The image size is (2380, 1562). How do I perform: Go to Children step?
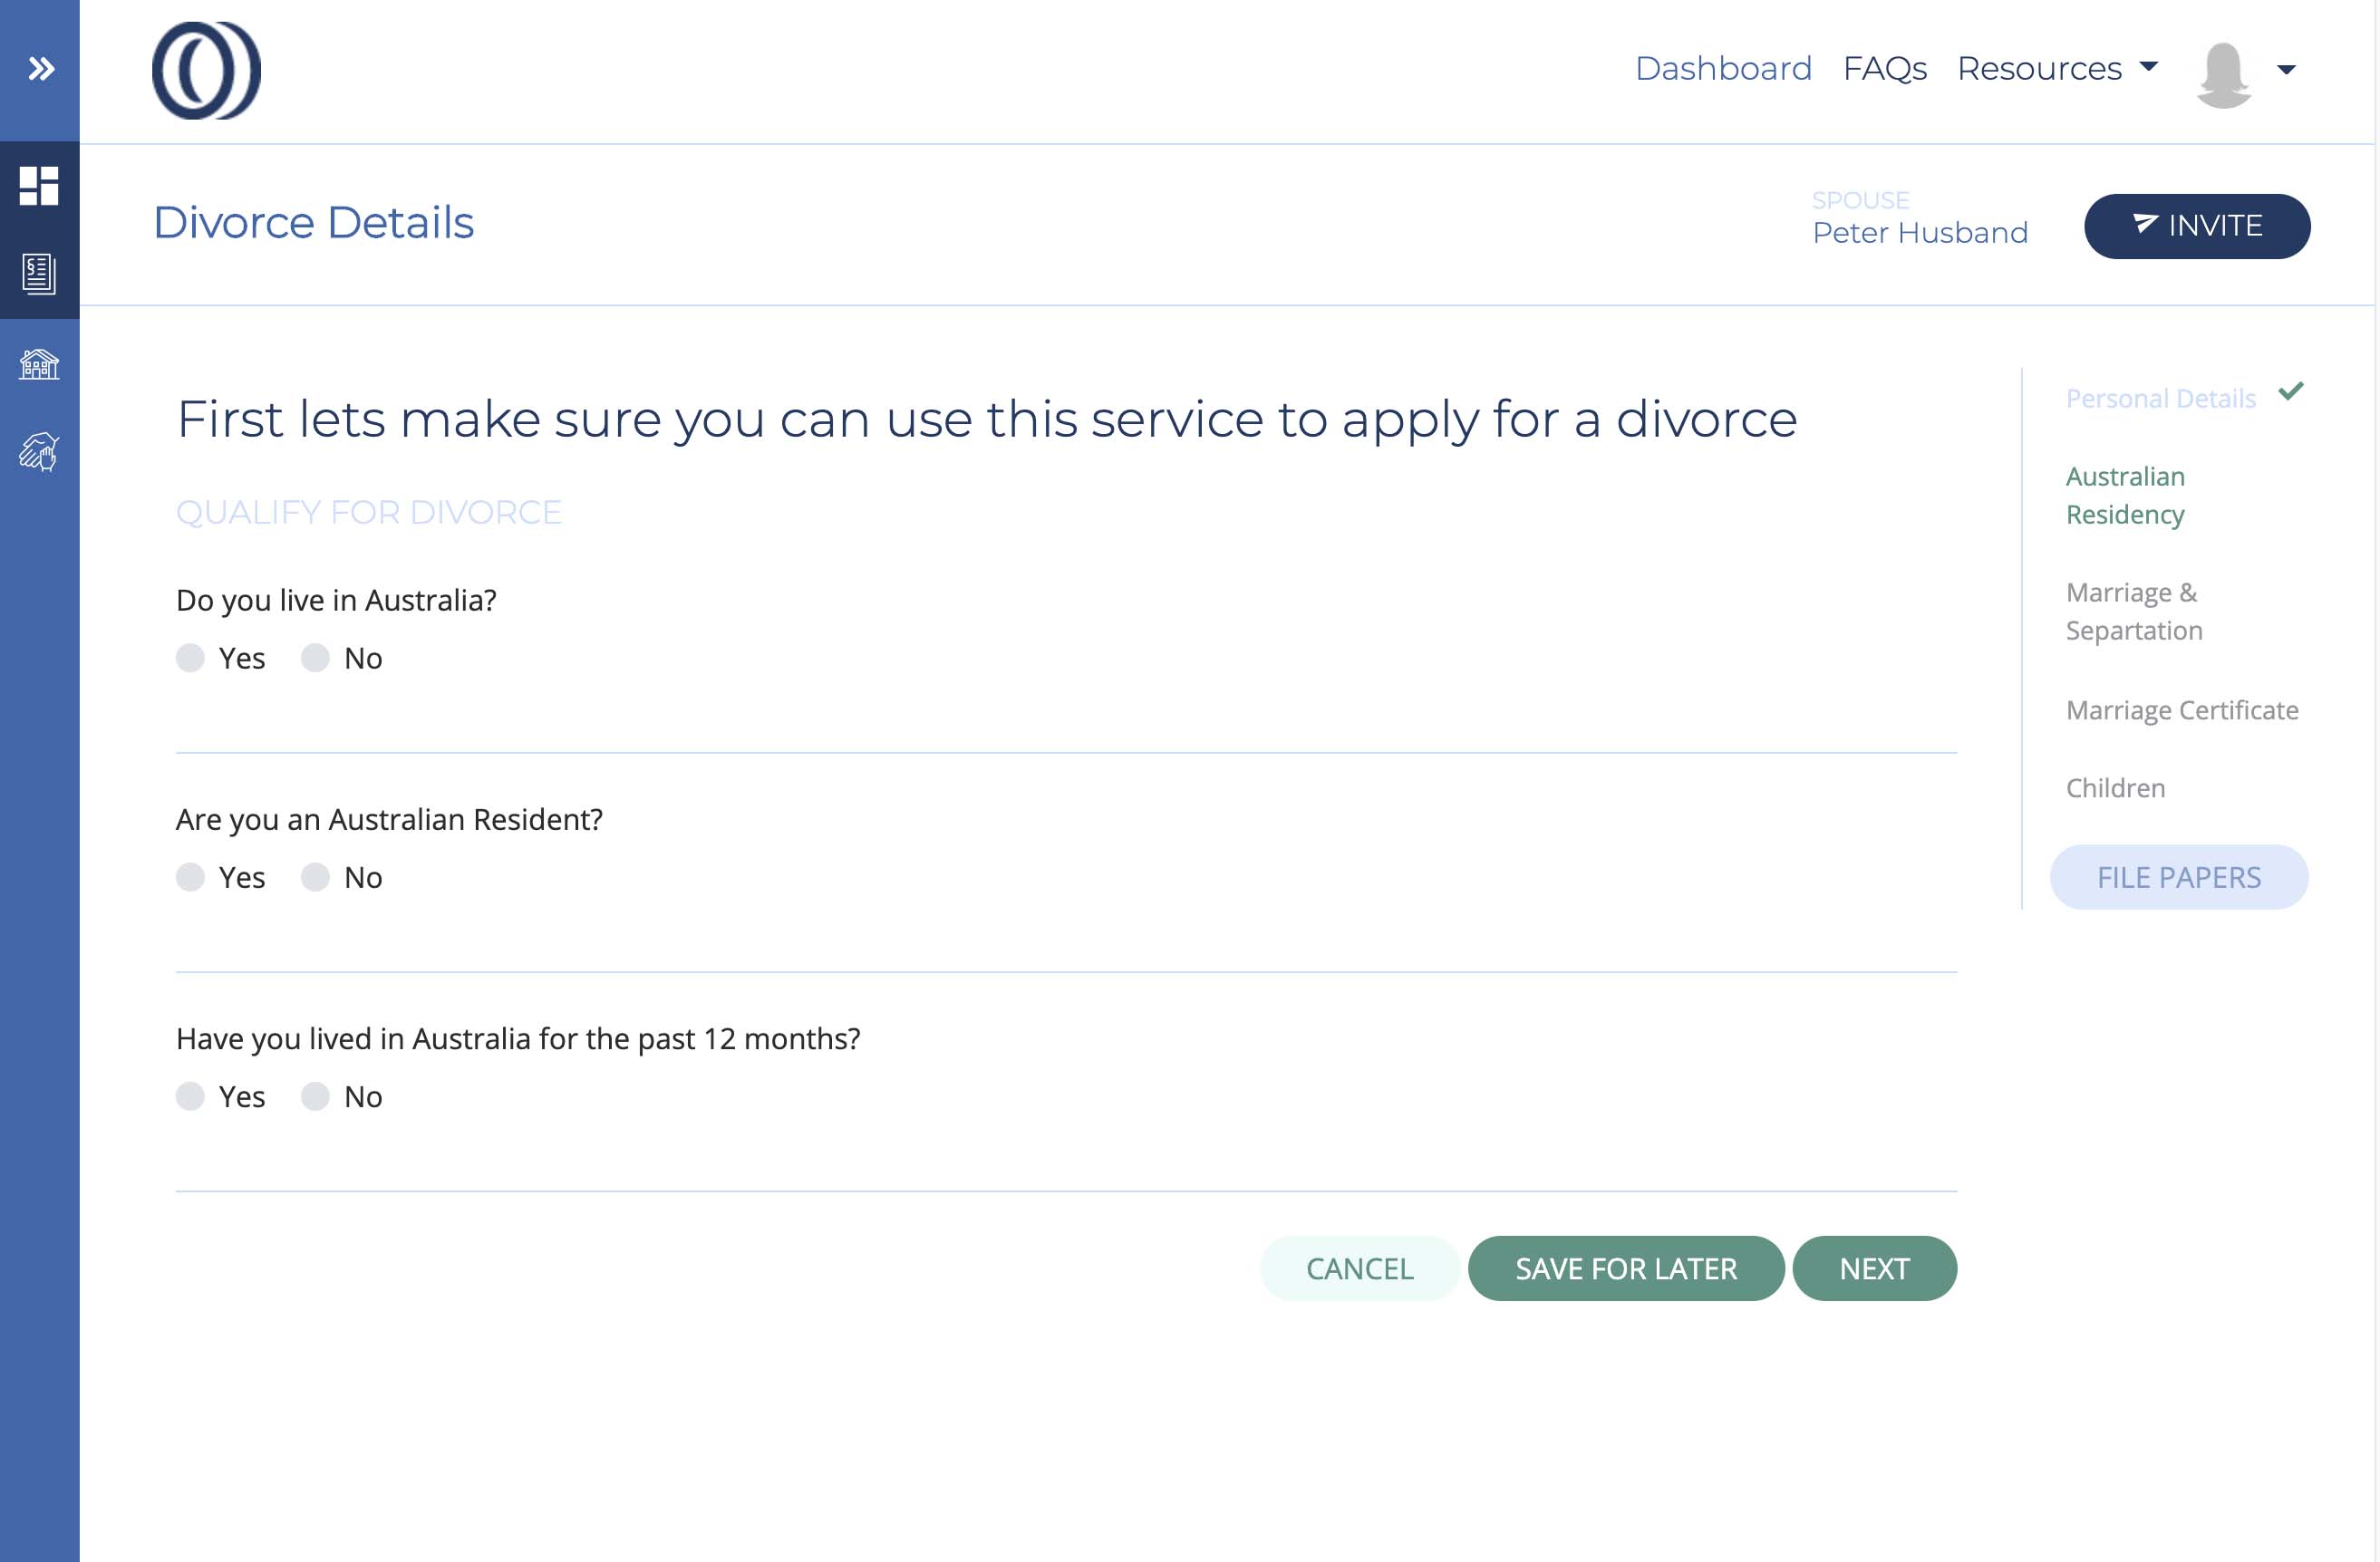[2115, 788]
